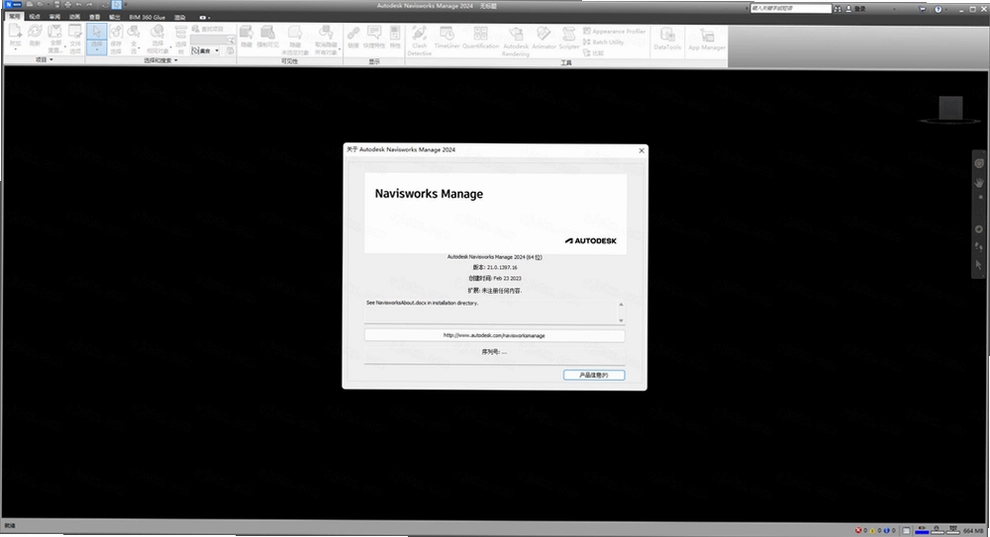Click the sheet browser icon in status bar
The height and width of the screenshot is (537, 990).
point(906,531)
